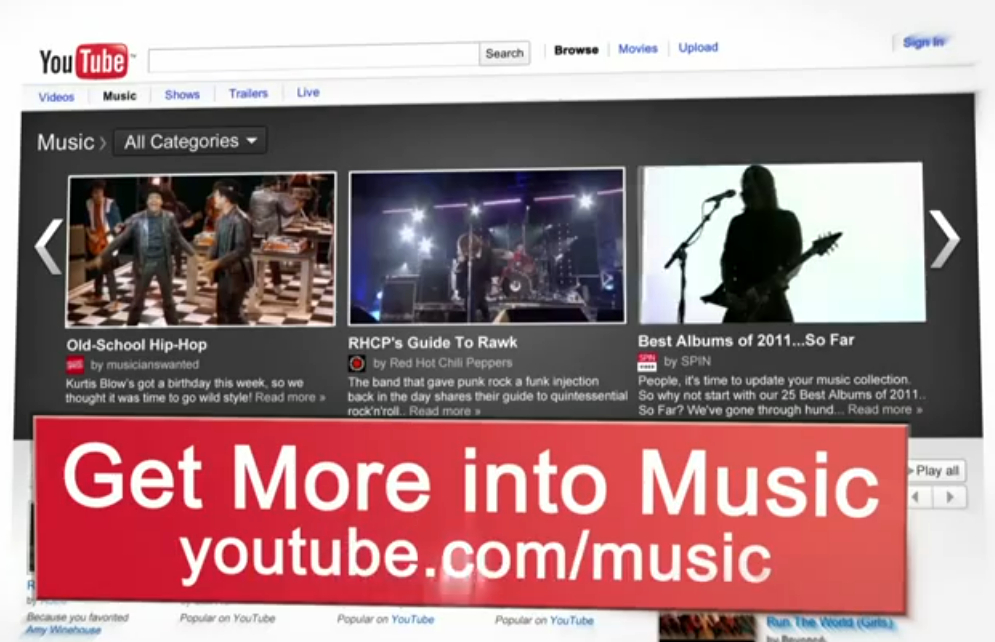Viewport: 995px width, 642px height.
Task: Click the Old-School Hip-Hop title
Action: click(136, 345)
